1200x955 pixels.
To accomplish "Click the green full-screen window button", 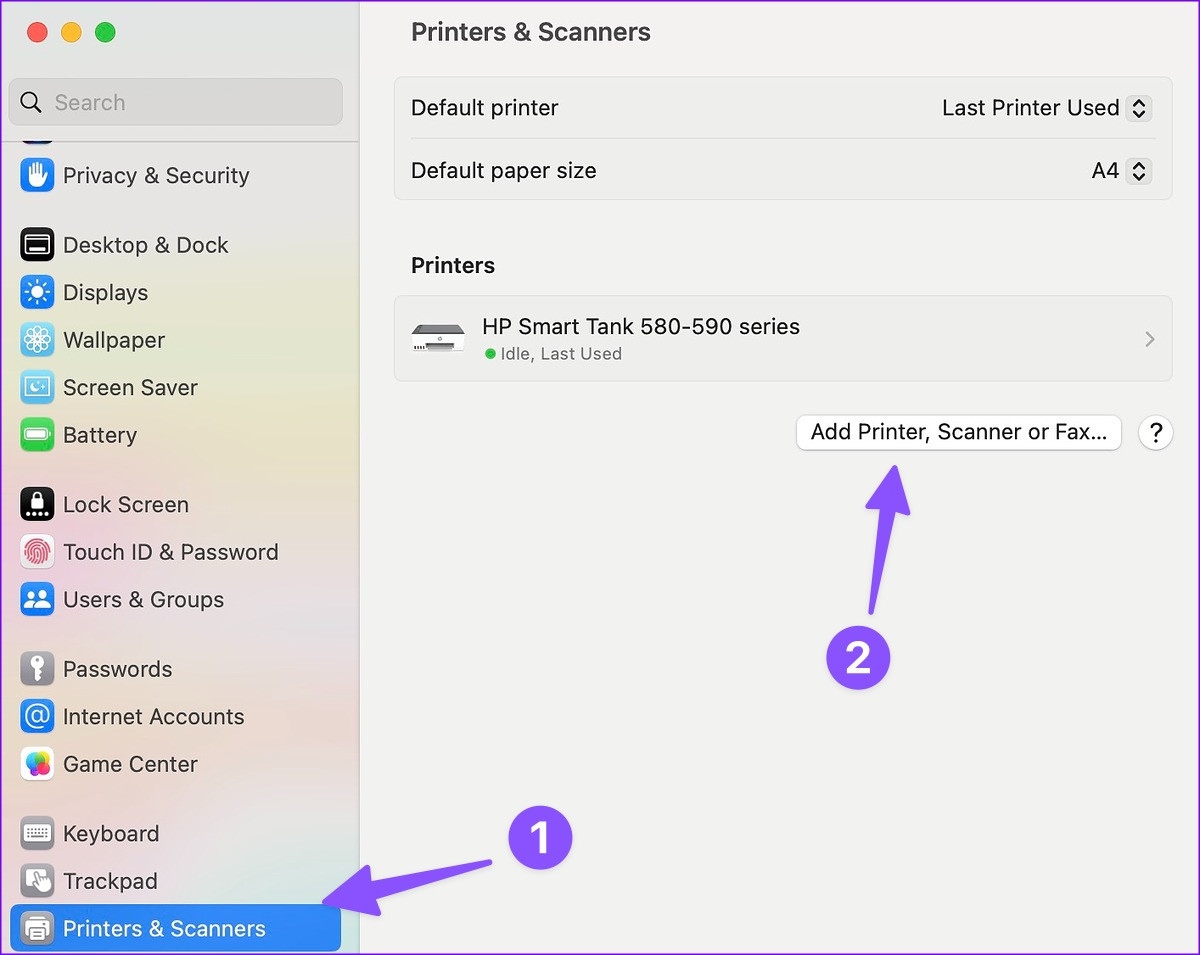I will tap(105, 32).
